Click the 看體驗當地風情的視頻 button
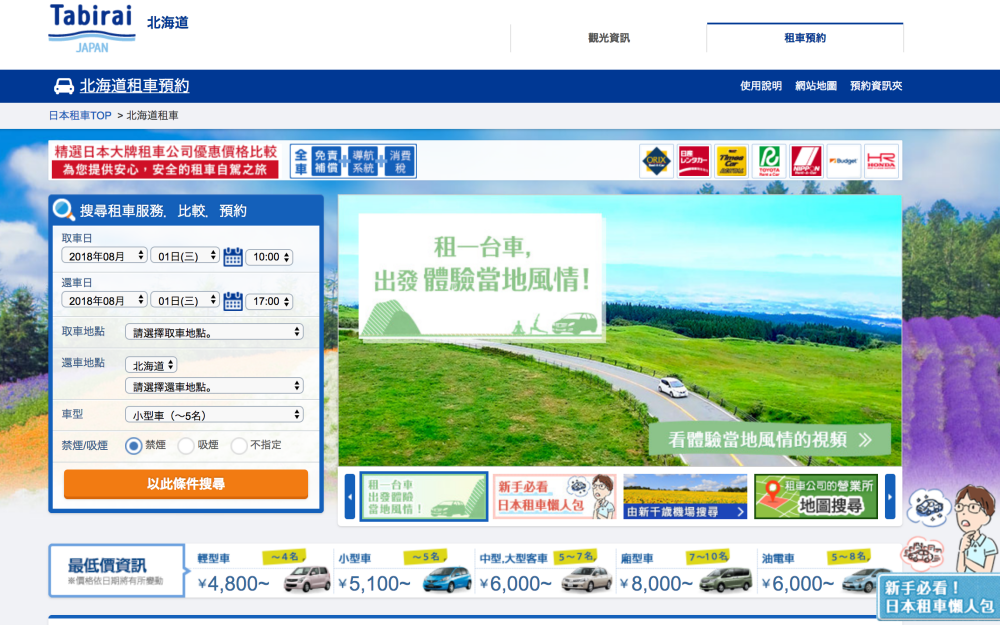1000x625 pixels. (x=770, y=439)
